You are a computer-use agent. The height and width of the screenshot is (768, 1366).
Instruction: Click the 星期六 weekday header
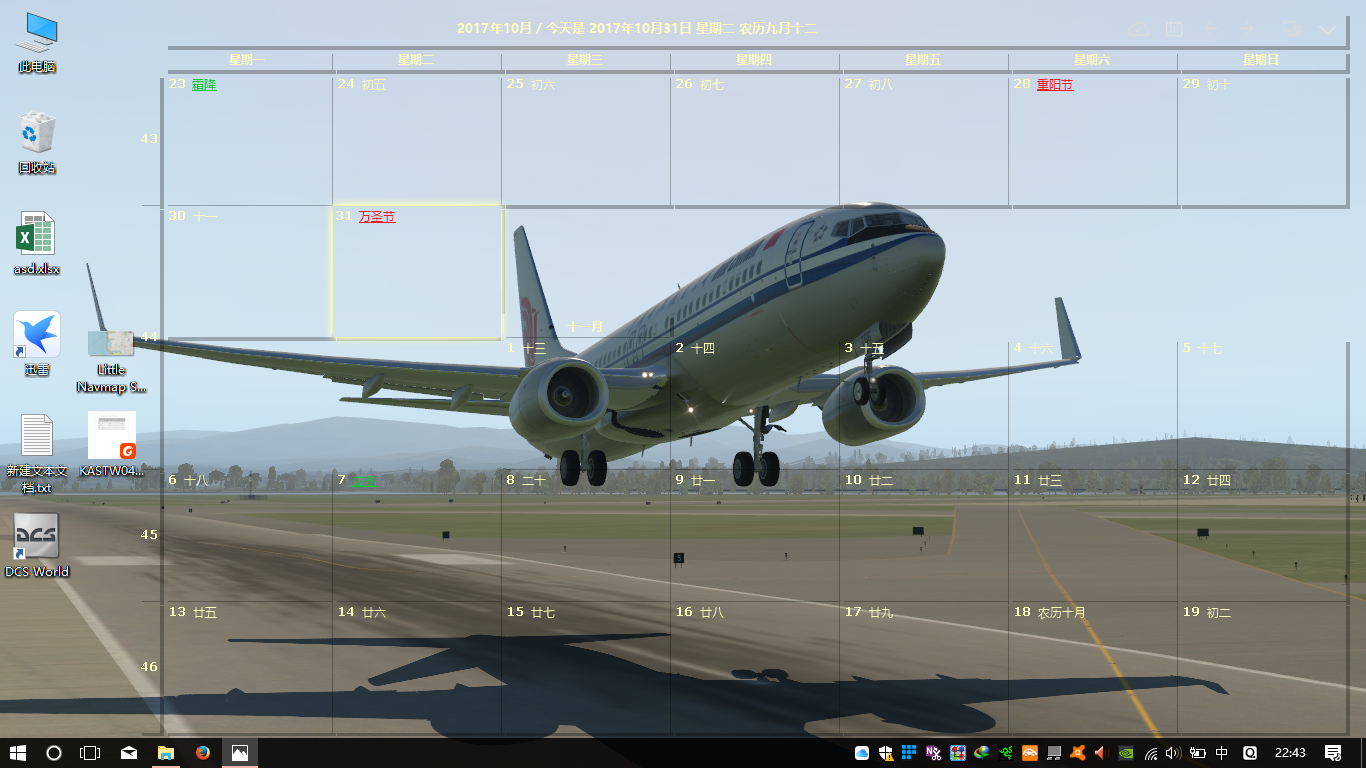(1092, 60)
